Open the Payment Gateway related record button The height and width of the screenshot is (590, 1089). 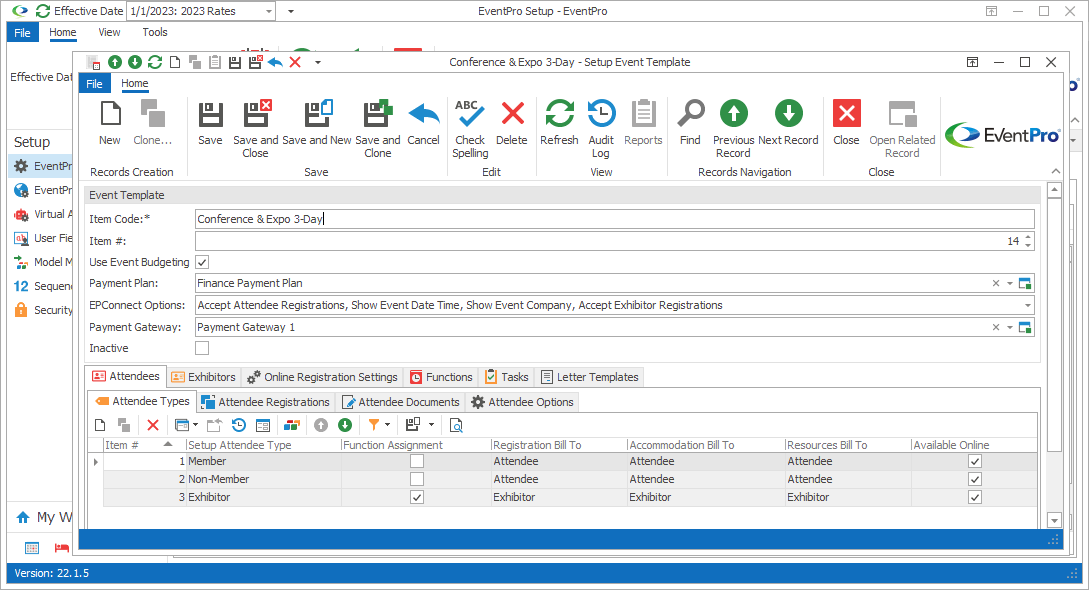tap(1024, 328)
